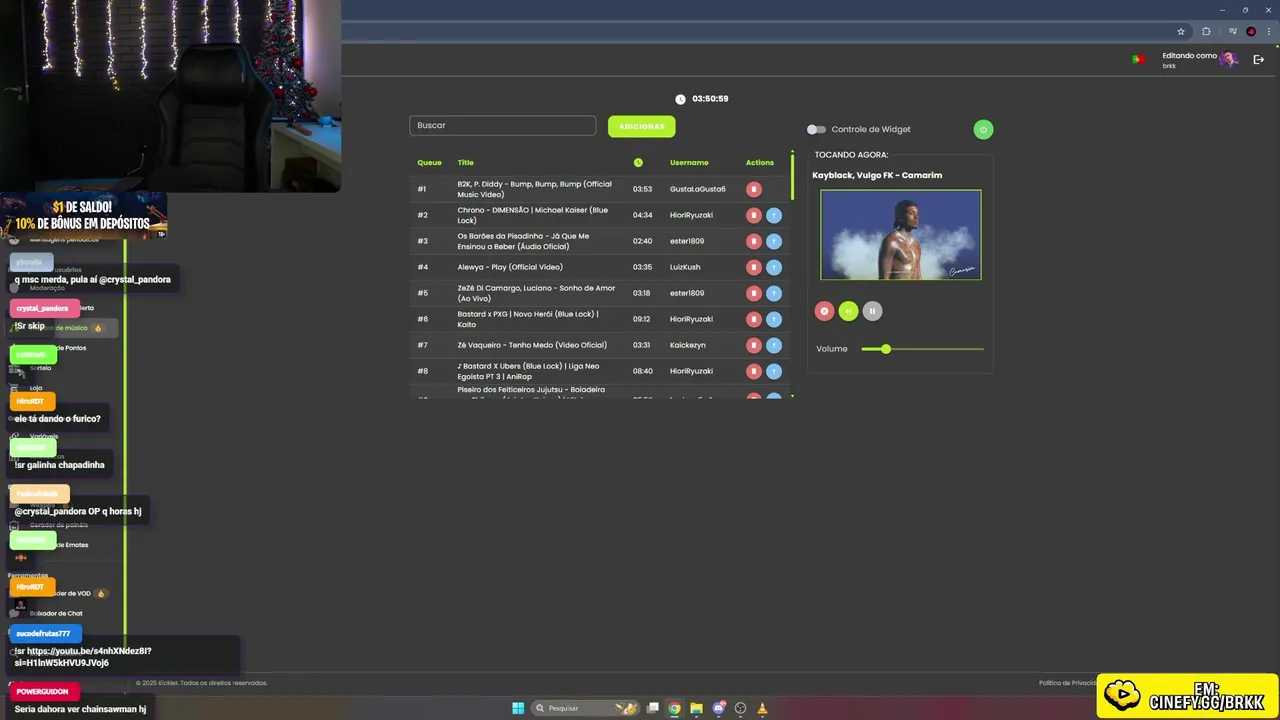Pause the currently playing song

coord(872,311)
